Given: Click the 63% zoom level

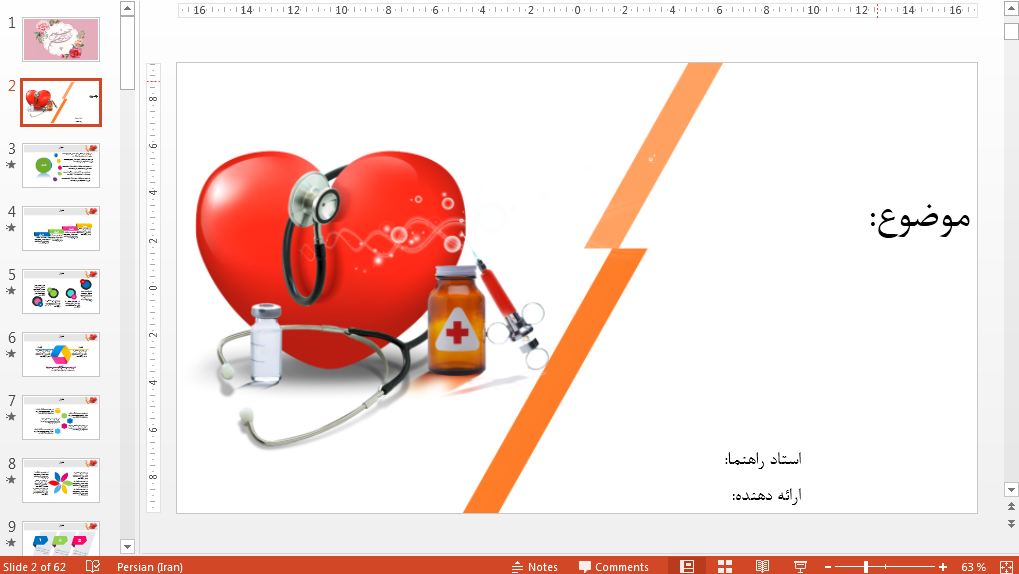Looking at the screenshot, I should (973, 567).
